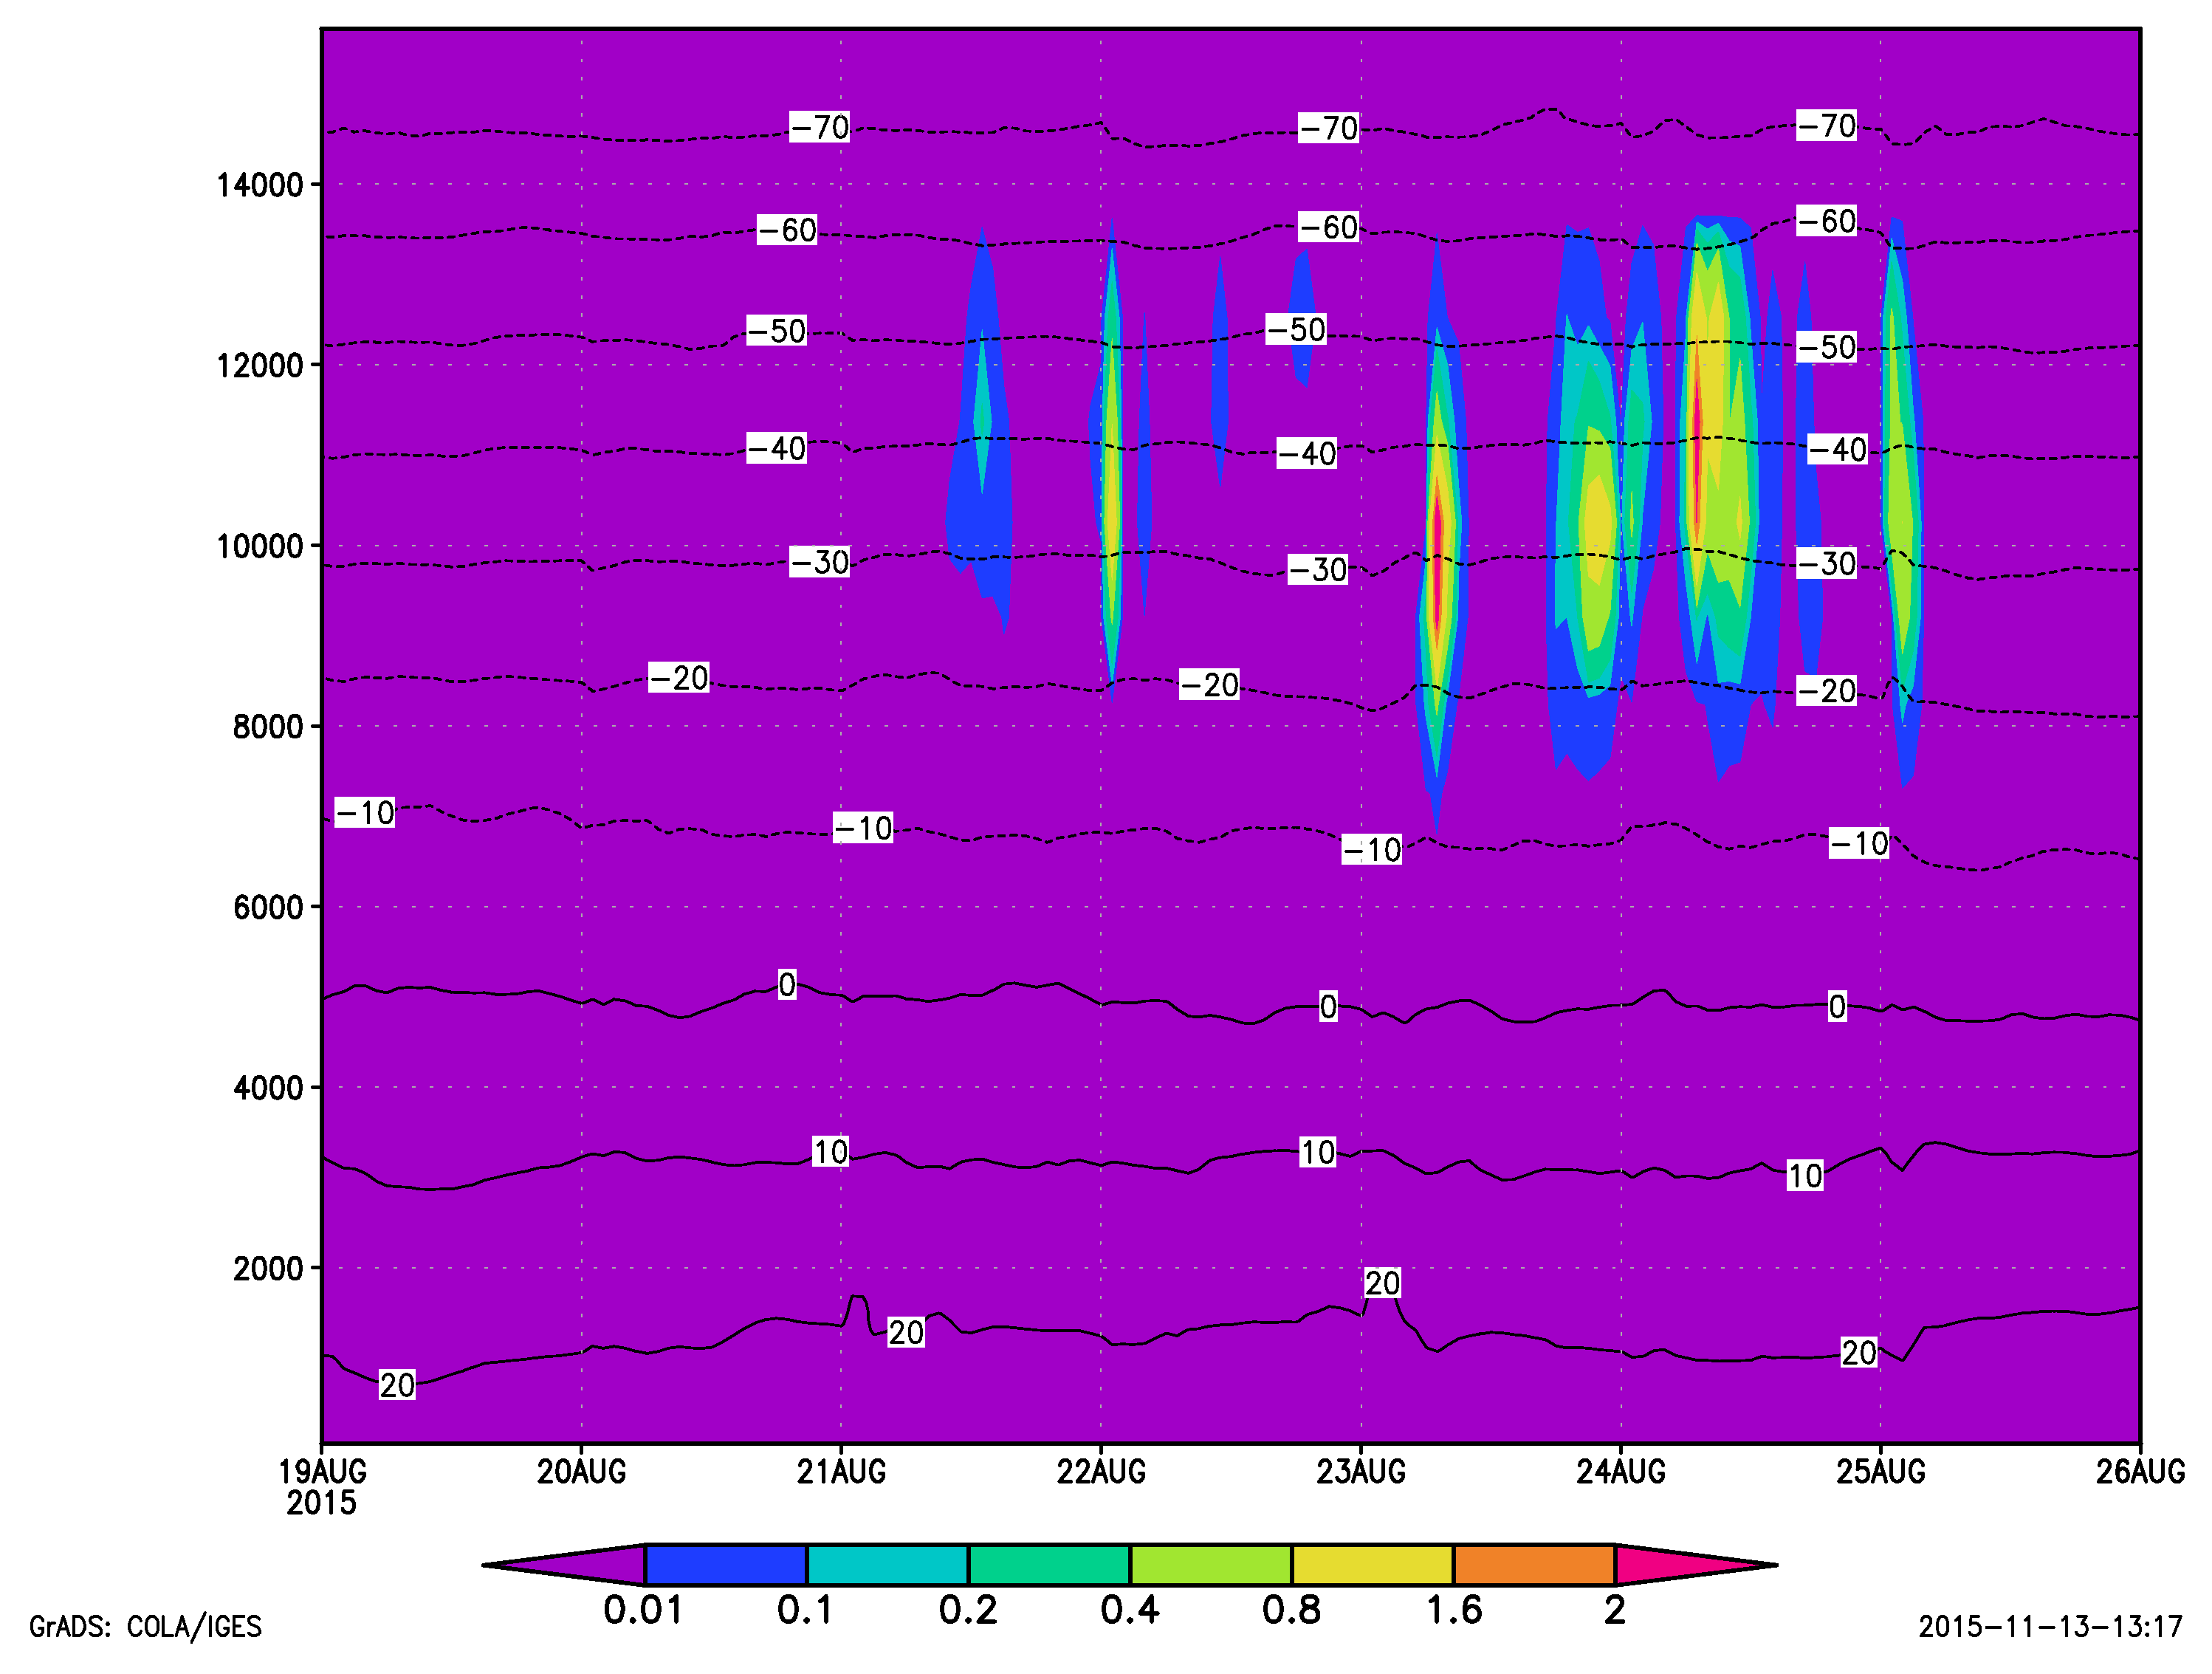Image resolution: width=2212 pixels, height=1674 pixels.
Task: Click the 25AUG x-axis label
Action: [x=1880, y=1472]
